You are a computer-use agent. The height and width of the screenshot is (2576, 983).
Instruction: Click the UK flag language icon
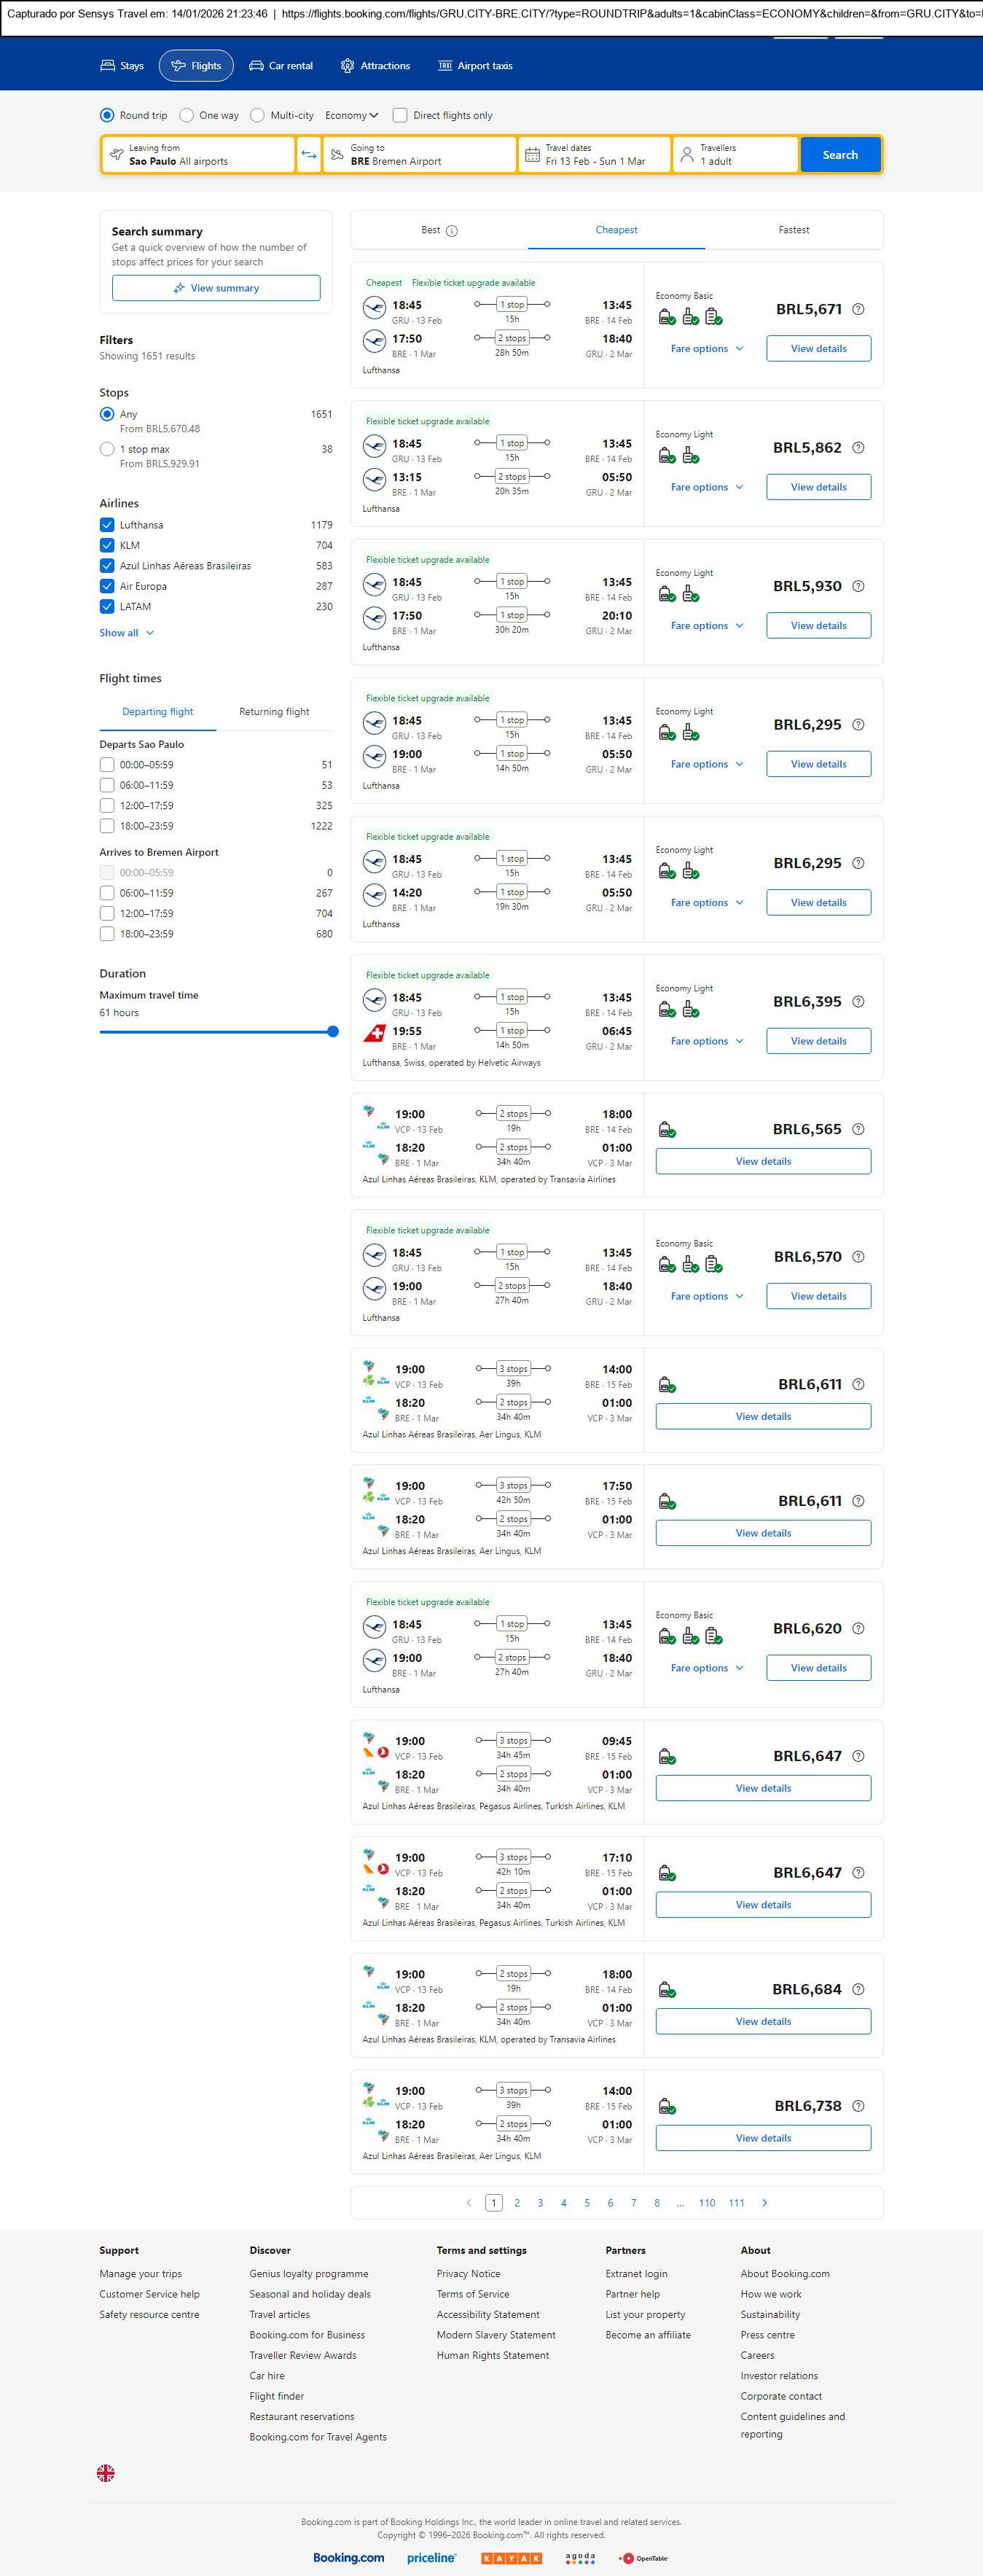click(106, 2472)
